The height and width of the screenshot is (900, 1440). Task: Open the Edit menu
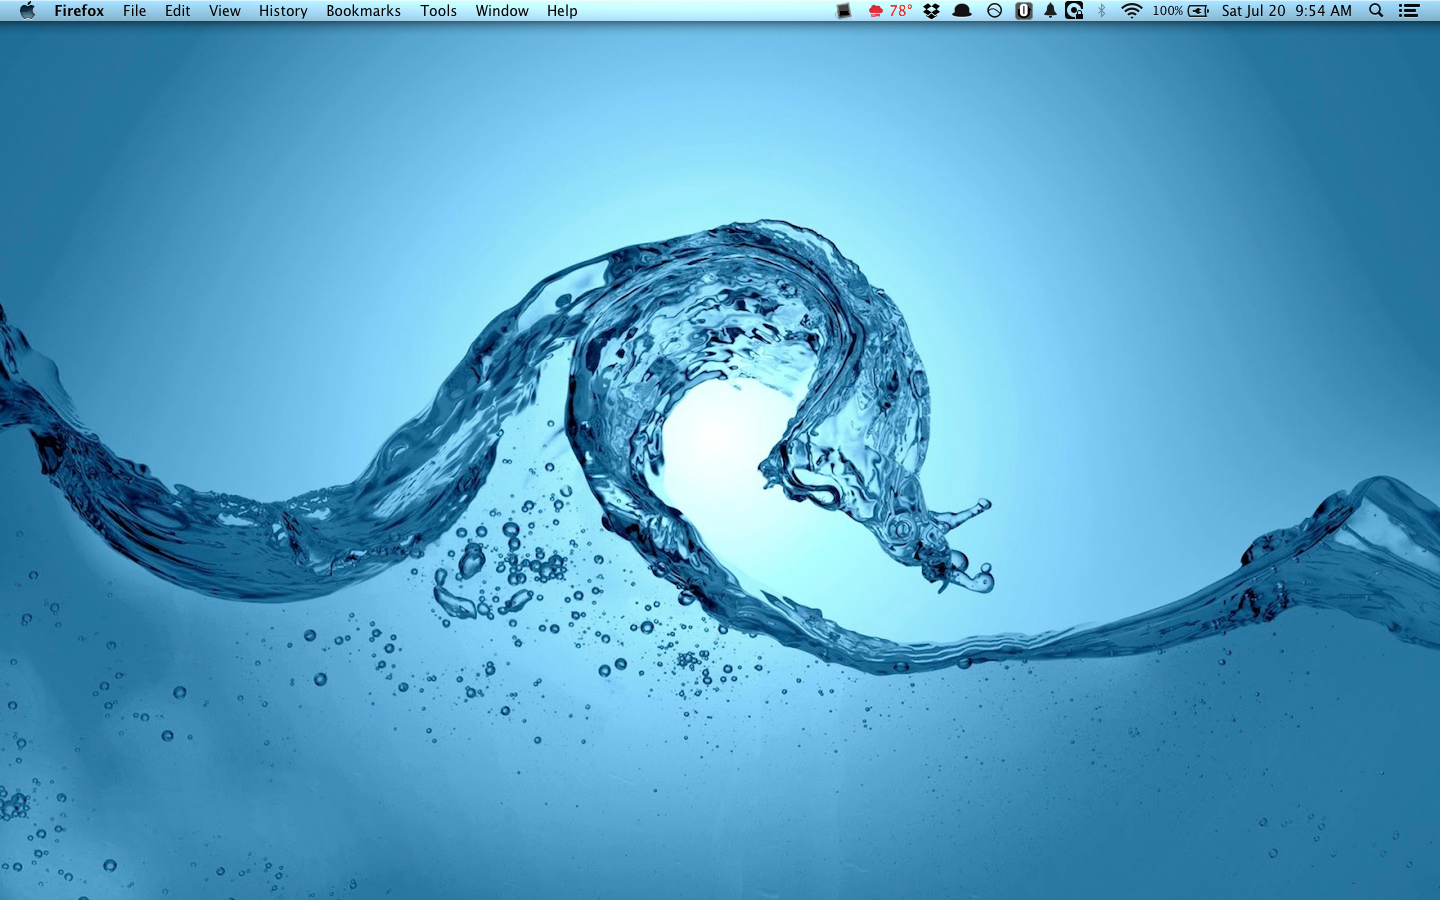pyautogui.click(x=177, y=11)
